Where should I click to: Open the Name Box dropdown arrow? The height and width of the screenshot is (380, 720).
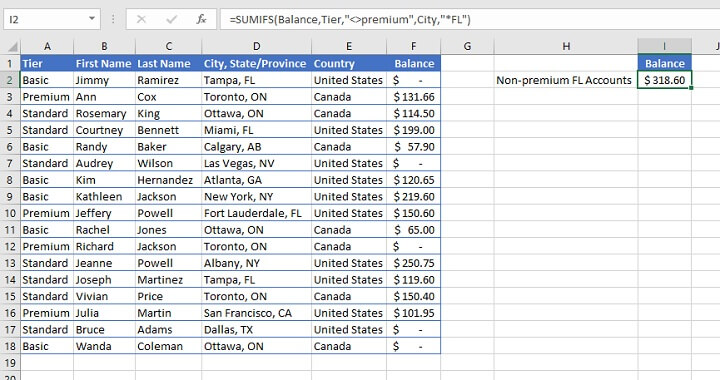(92, 19)
